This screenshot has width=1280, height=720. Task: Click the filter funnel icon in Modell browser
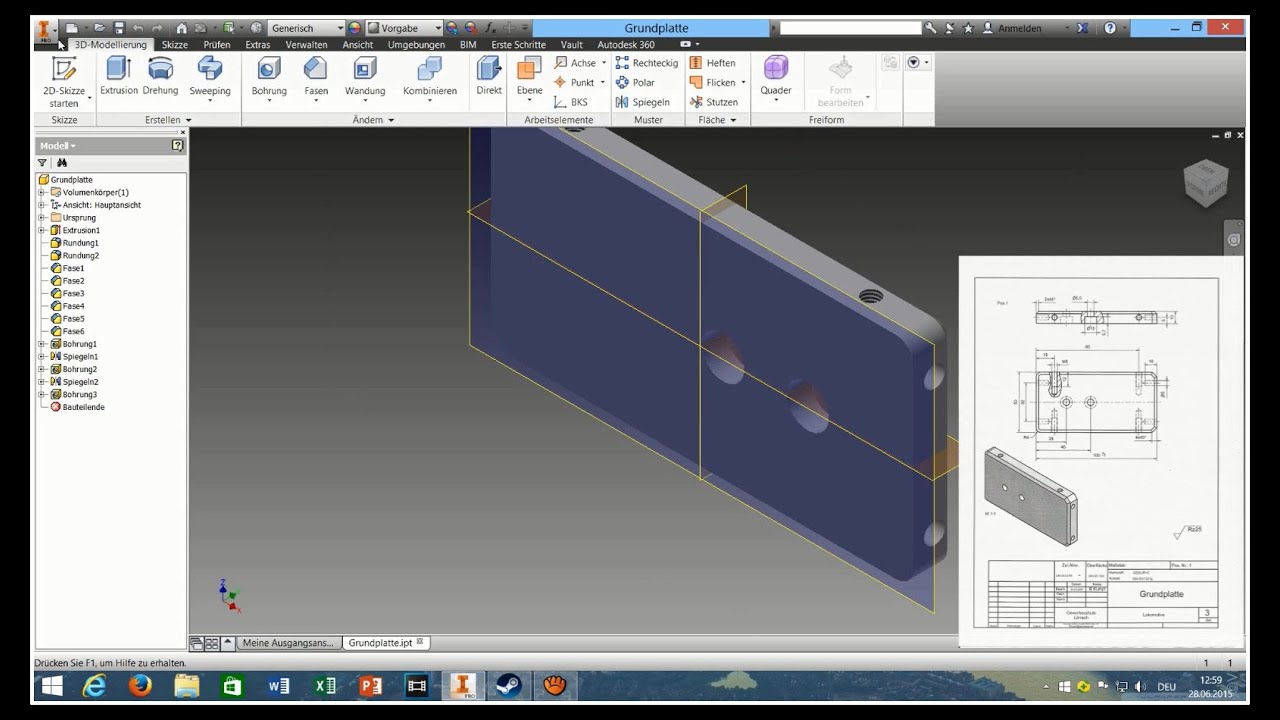pyautogui.click(x=42, y=162)
